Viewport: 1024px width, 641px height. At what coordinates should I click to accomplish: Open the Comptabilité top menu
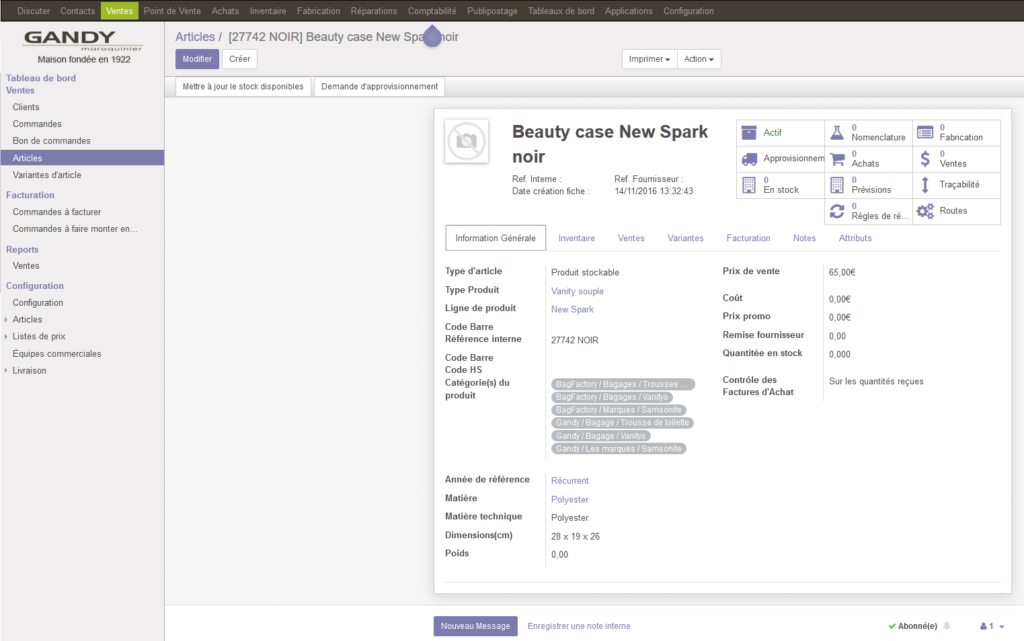432,11
